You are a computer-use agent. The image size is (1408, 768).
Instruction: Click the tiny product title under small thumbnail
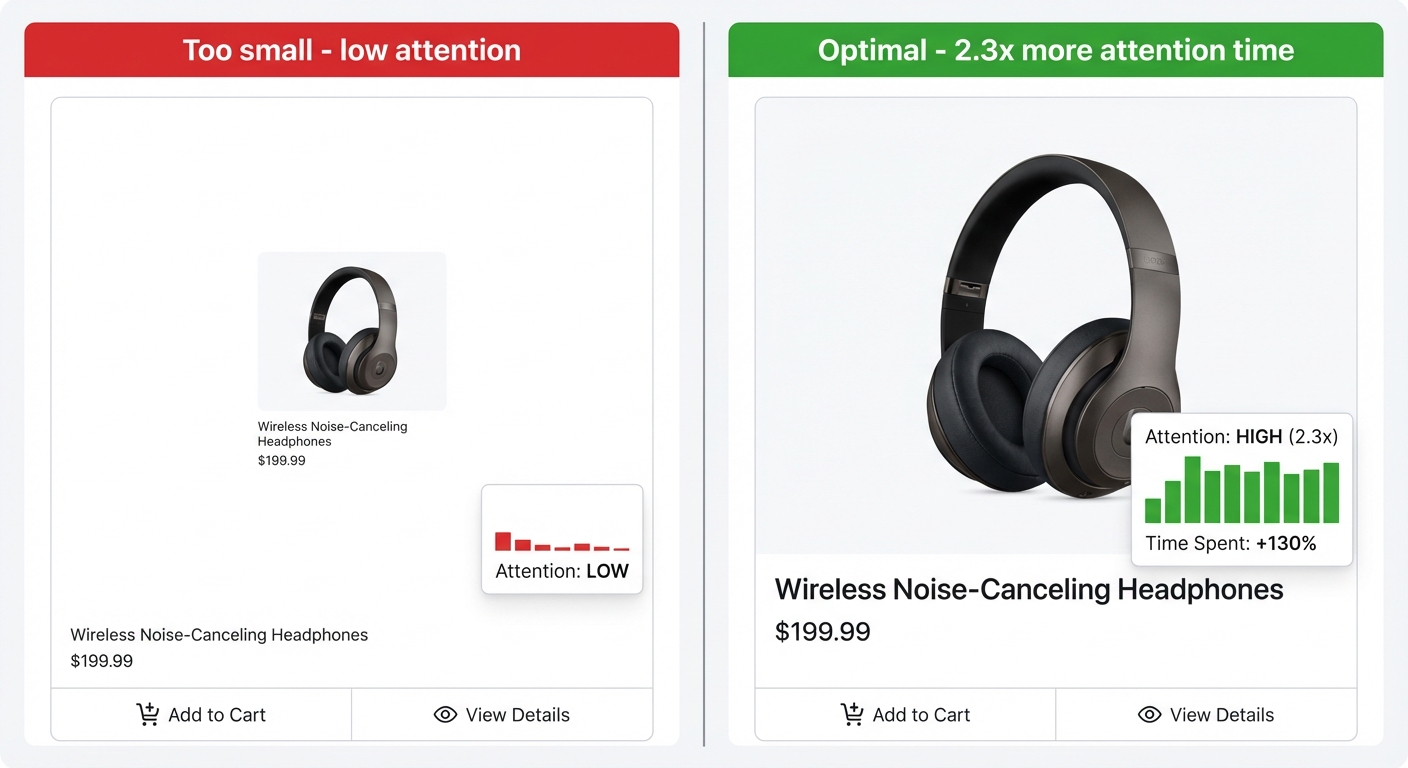click(x=332, y=434)
